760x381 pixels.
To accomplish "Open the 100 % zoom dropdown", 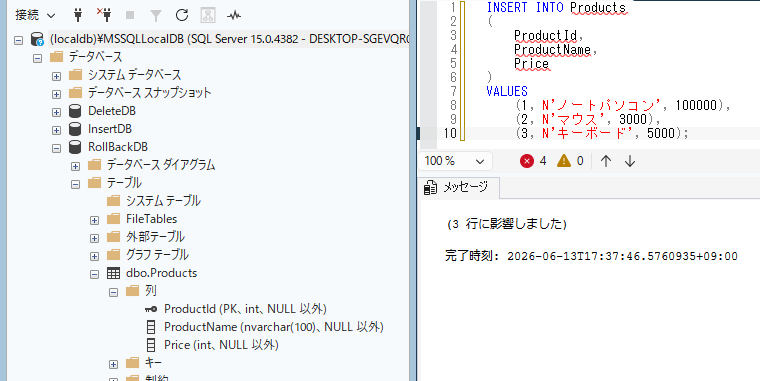I will click(455, 161).
